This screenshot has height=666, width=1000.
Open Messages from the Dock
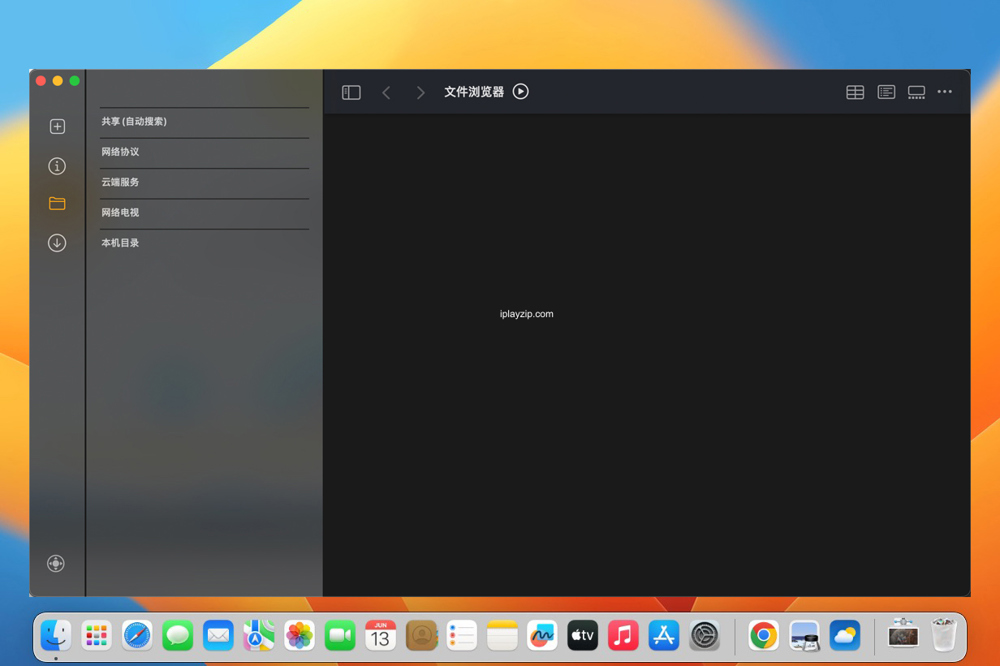point(178,635)
